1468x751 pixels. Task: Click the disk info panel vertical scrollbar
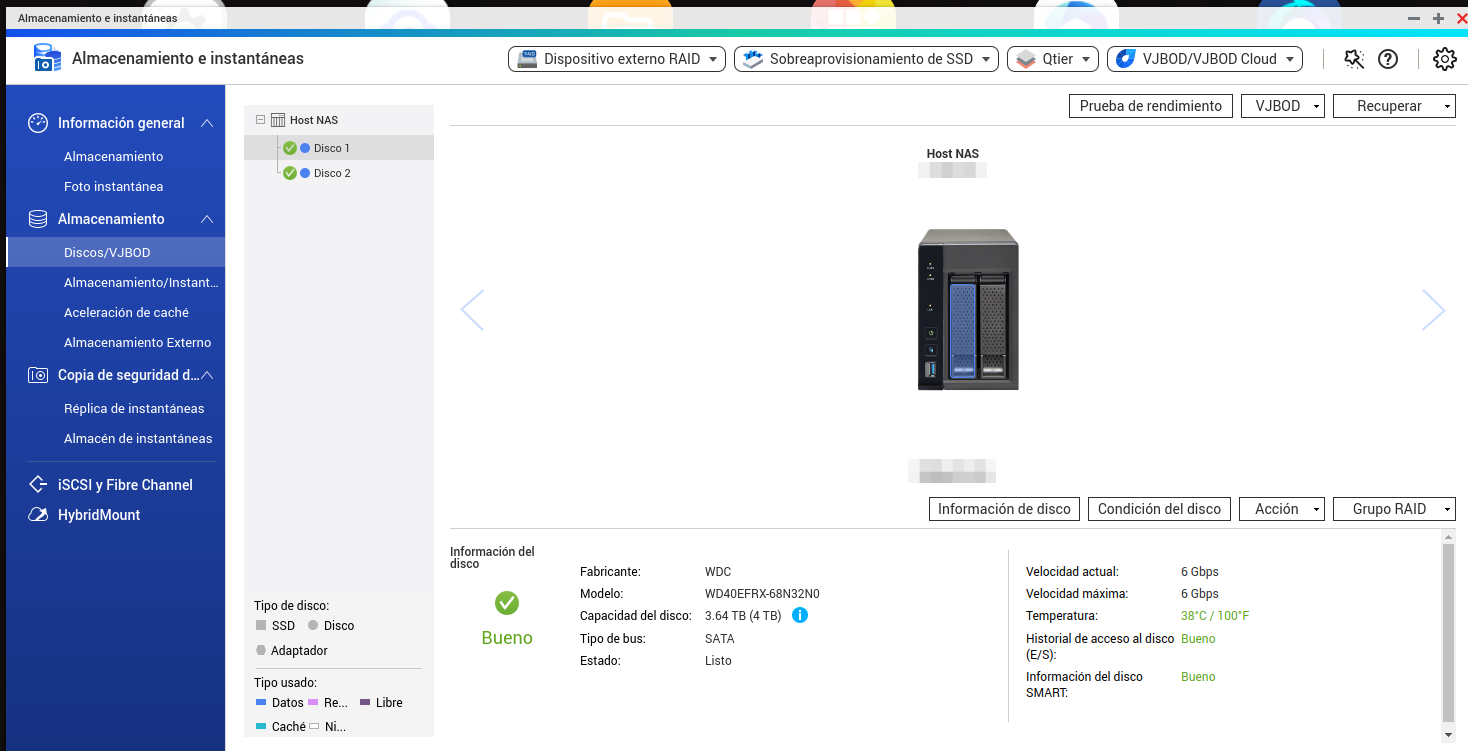(x=1447, y=630)
